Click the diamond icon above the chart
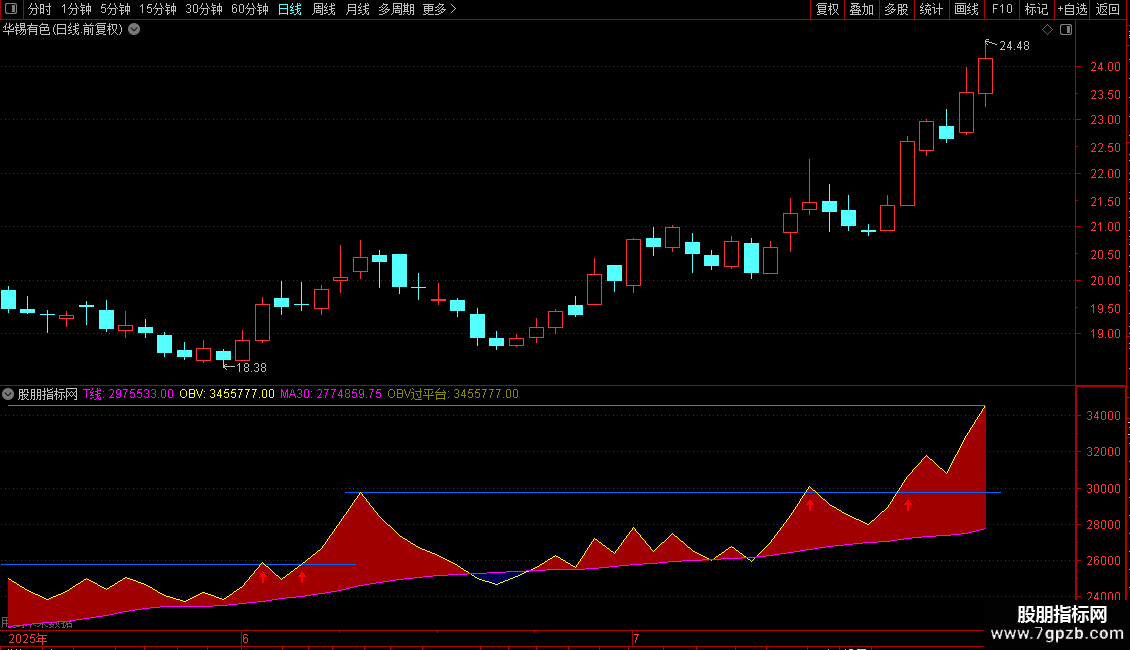The image size is (1130, 650). pos(1047,30)
